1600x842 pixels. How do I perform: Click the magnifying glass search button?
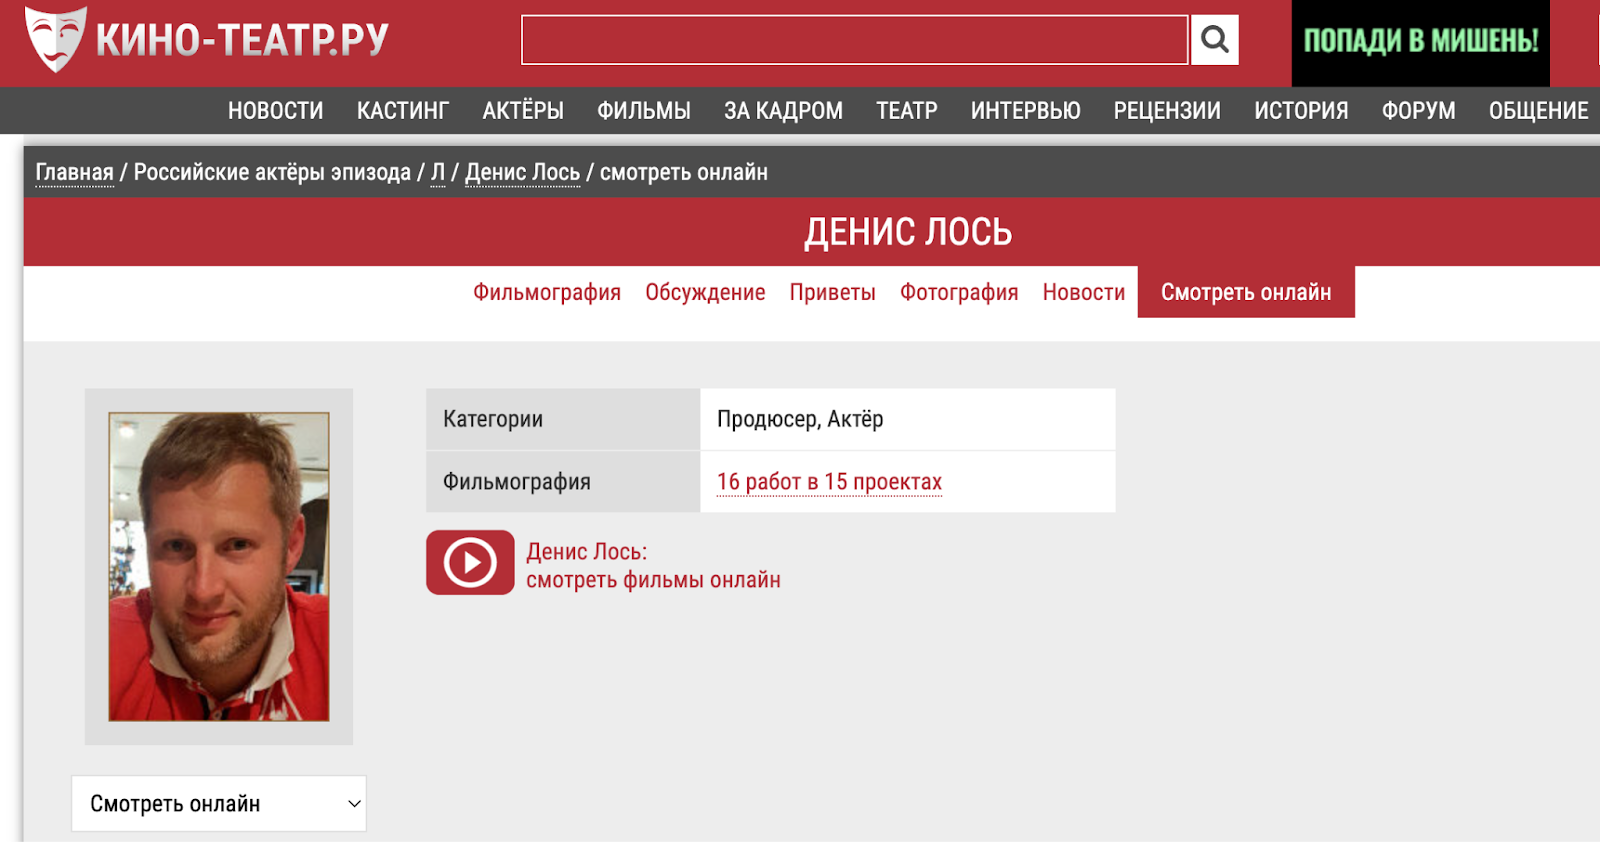(1215, 40)
